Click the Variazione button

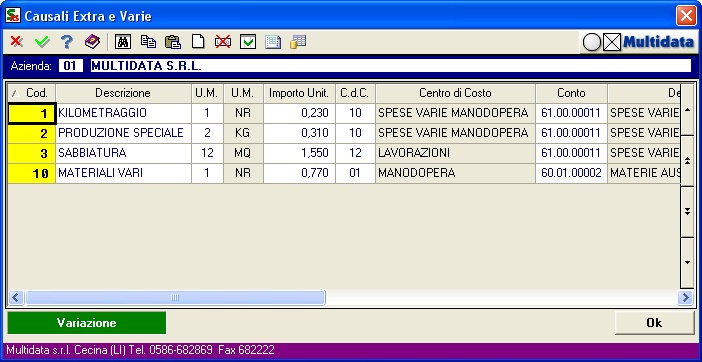point(87,323)
